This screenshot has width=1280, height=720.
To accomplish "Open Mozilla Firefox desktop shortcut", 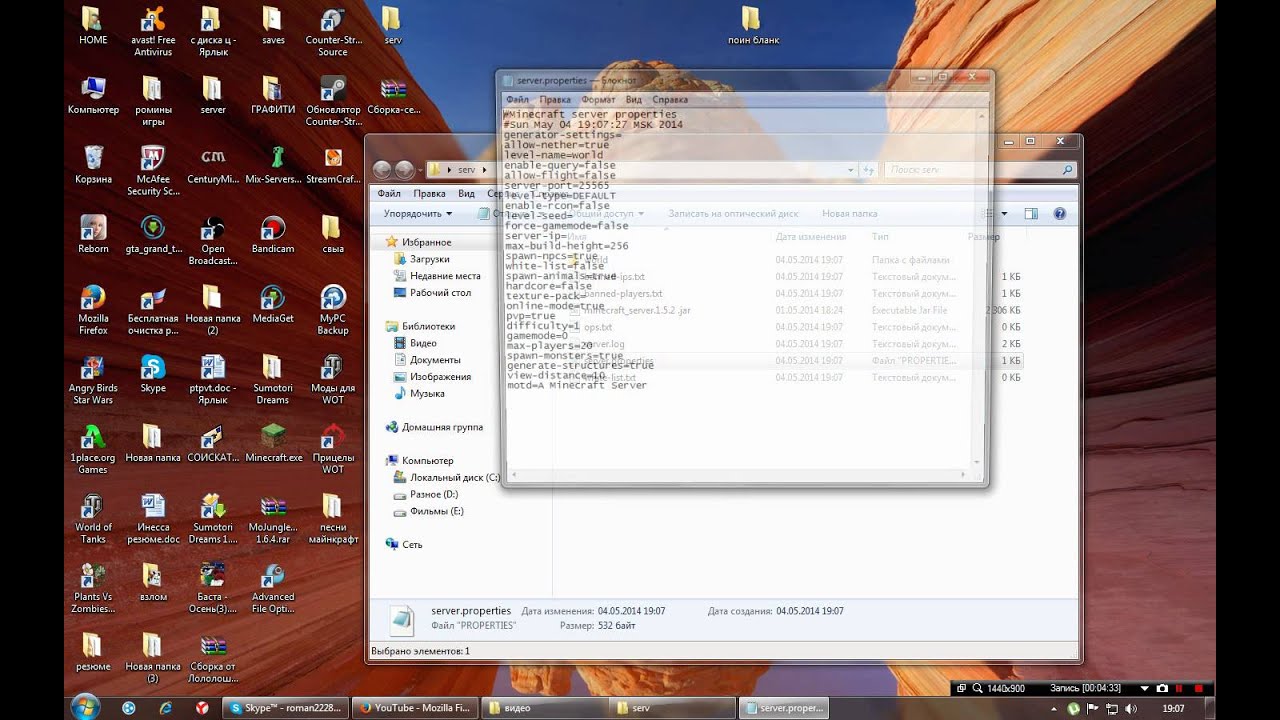I will pos(93,310).
